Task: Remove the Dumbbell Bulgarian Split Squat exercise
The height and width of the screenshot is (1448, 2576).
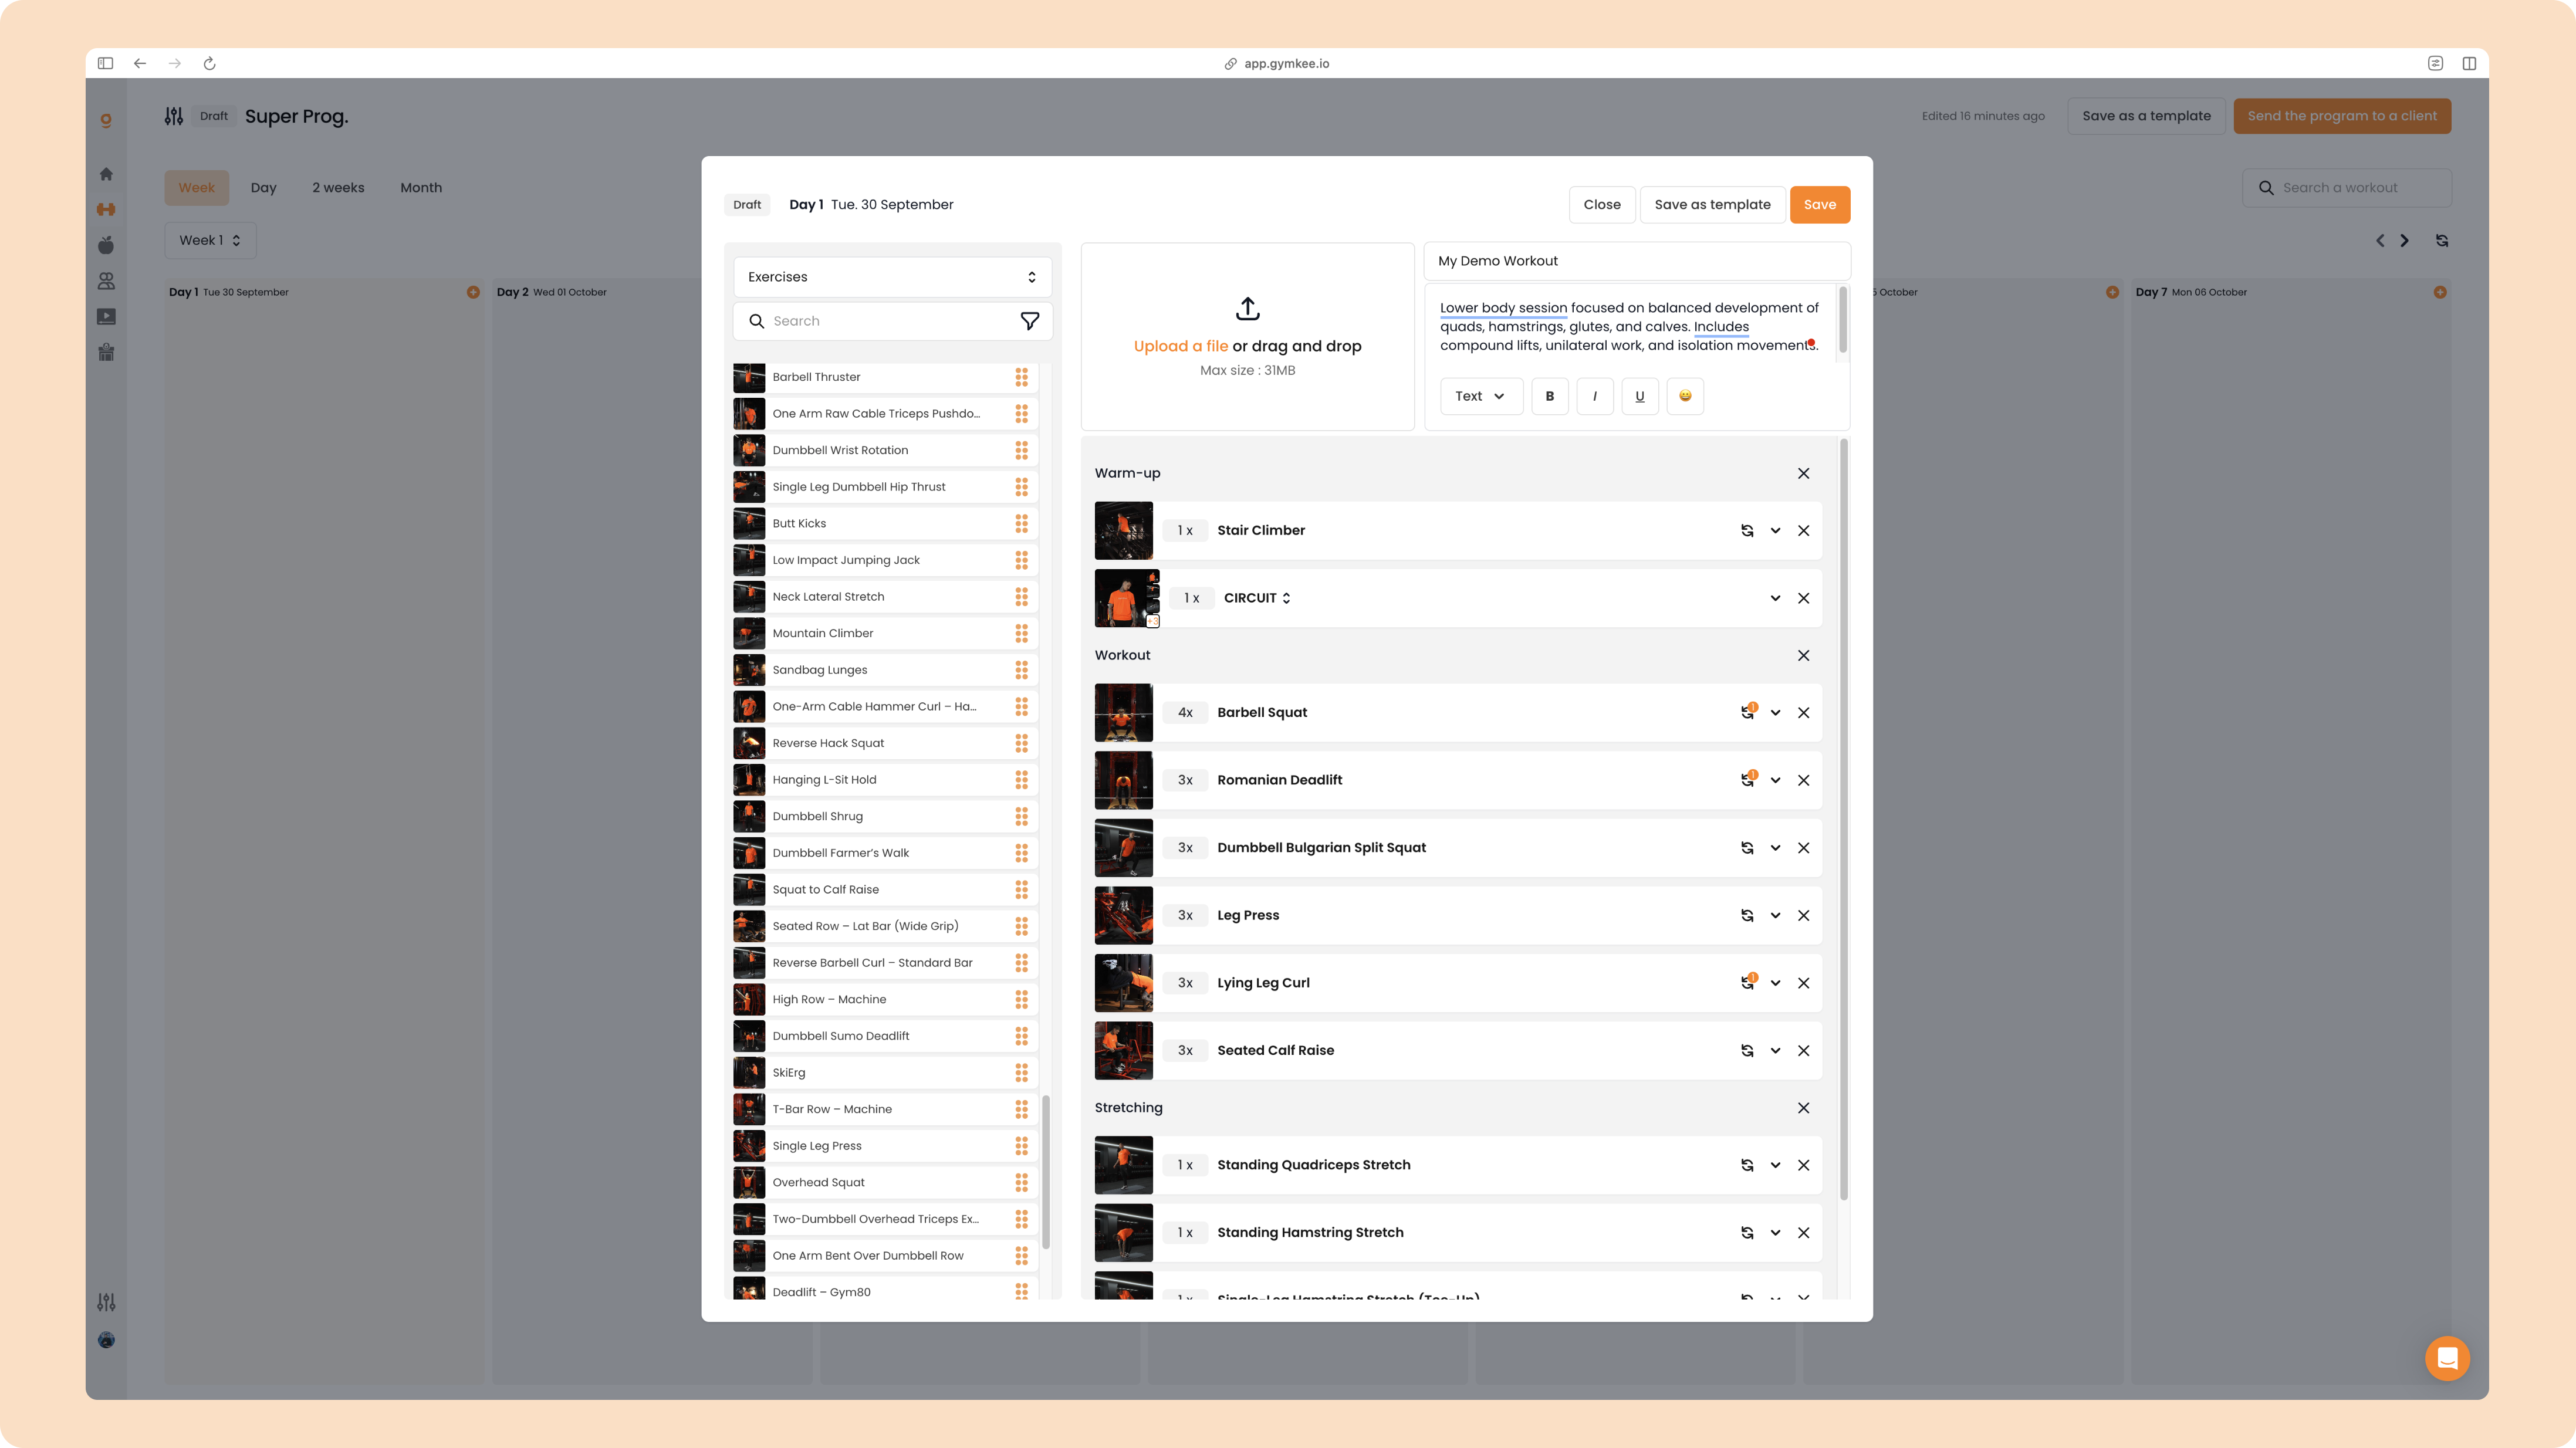Action: coord(1803,848)
